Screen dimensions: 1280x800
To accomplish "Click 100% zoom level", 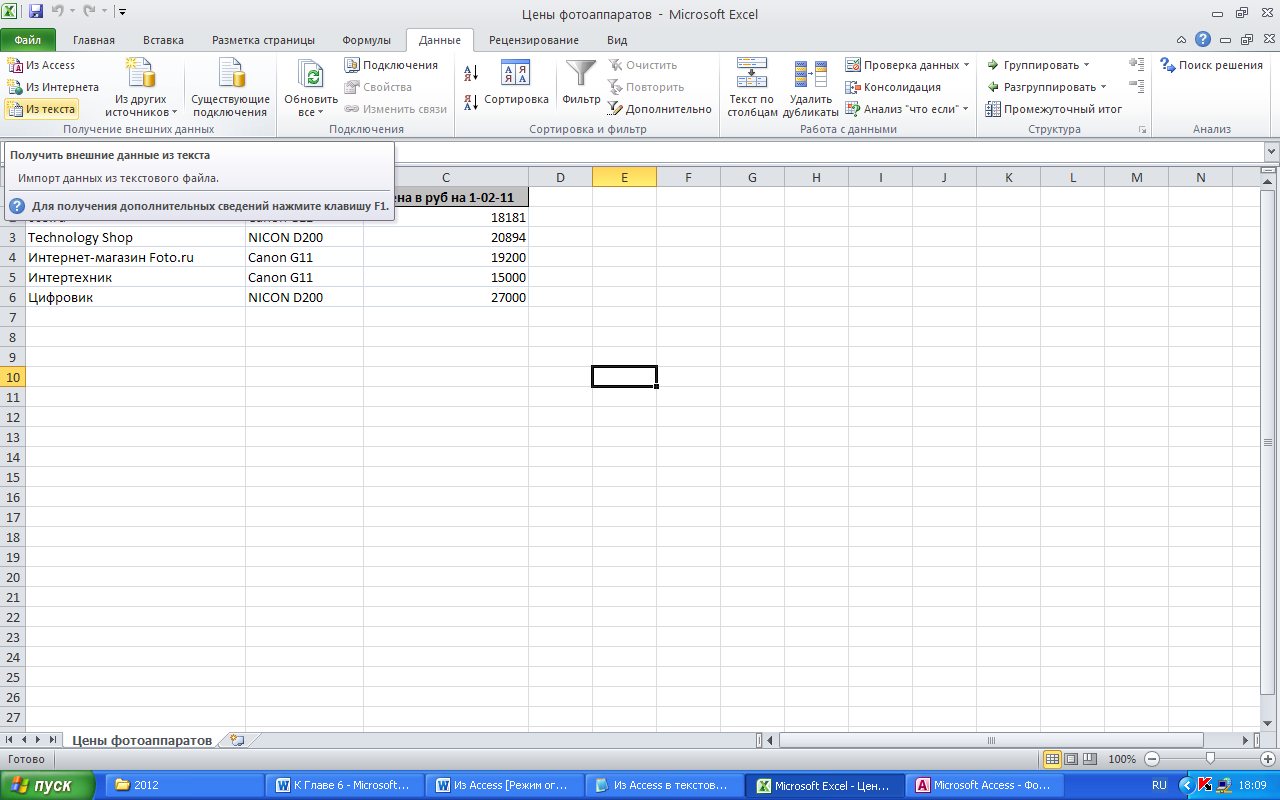I will [x=1122, y=759].
